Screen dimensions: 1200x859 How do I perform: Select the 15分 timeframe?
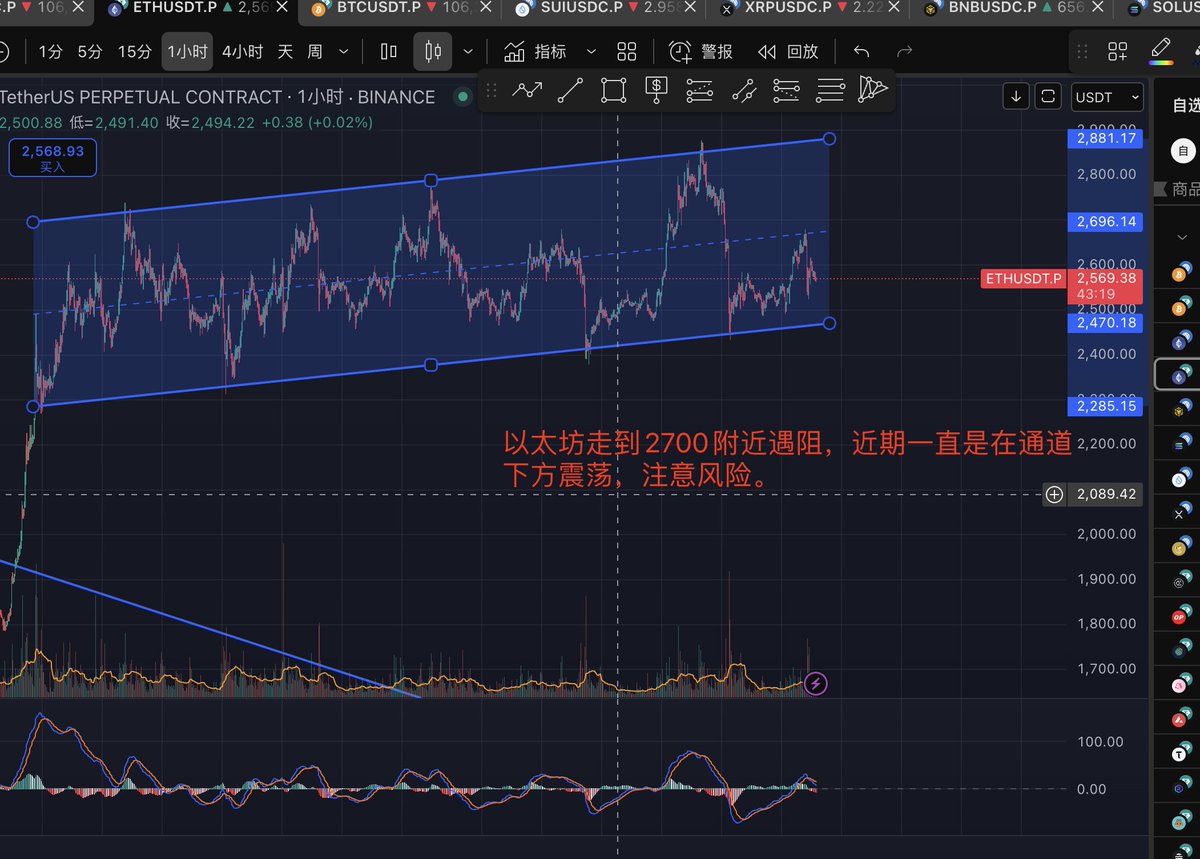[134, 51]
